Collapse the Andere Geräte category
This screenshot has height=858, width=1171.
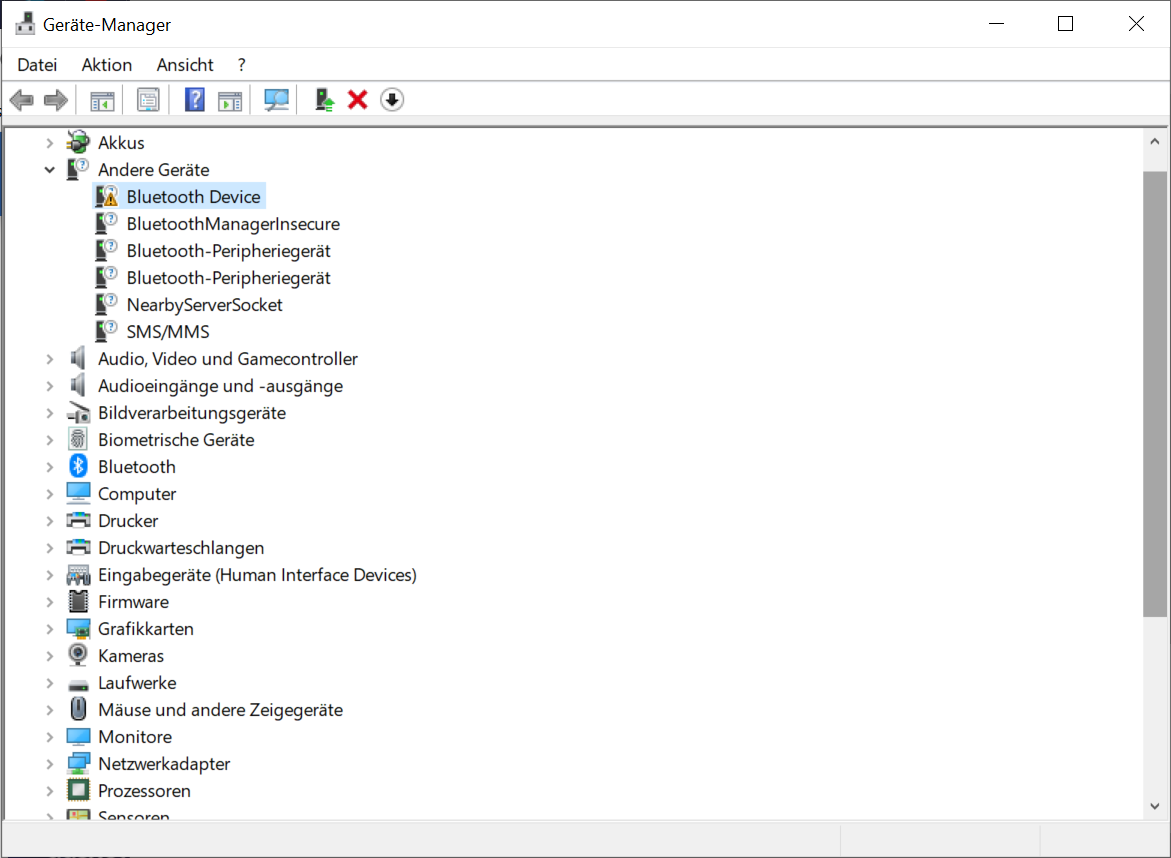click(x=49, y=170)
